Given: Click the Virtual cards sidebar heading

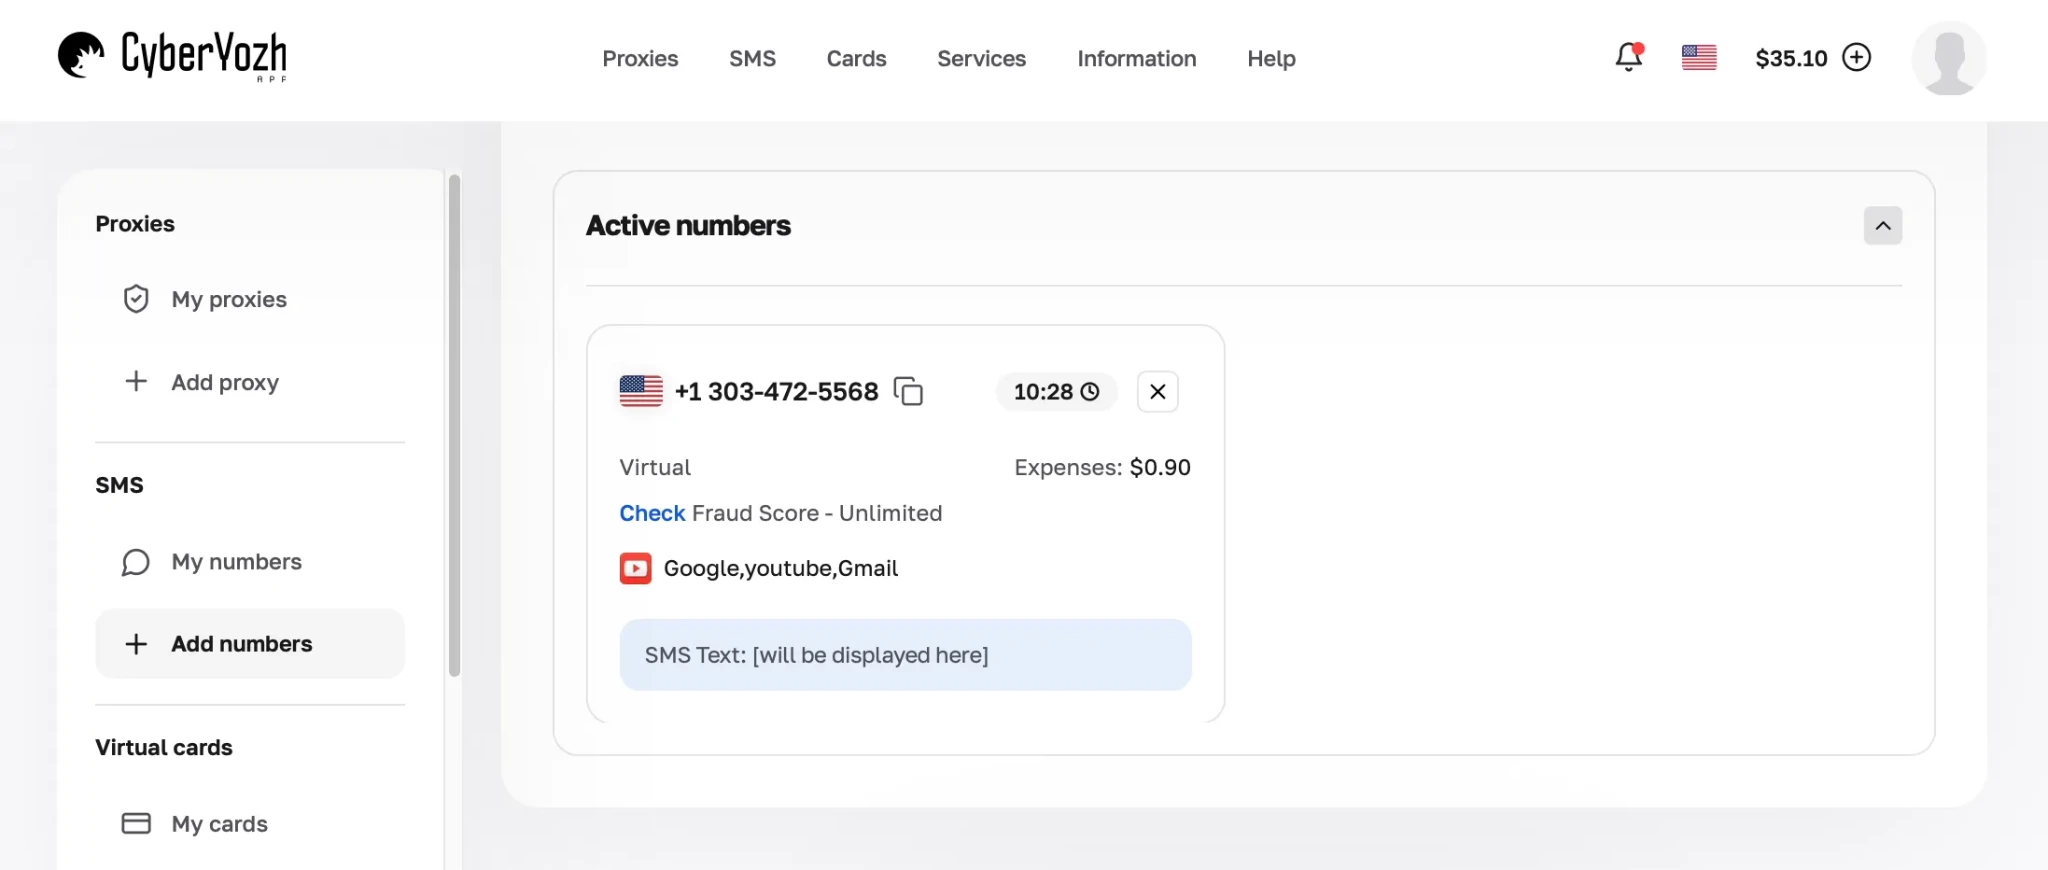Looking at the screenshot, I should click(x=164, y=748).
